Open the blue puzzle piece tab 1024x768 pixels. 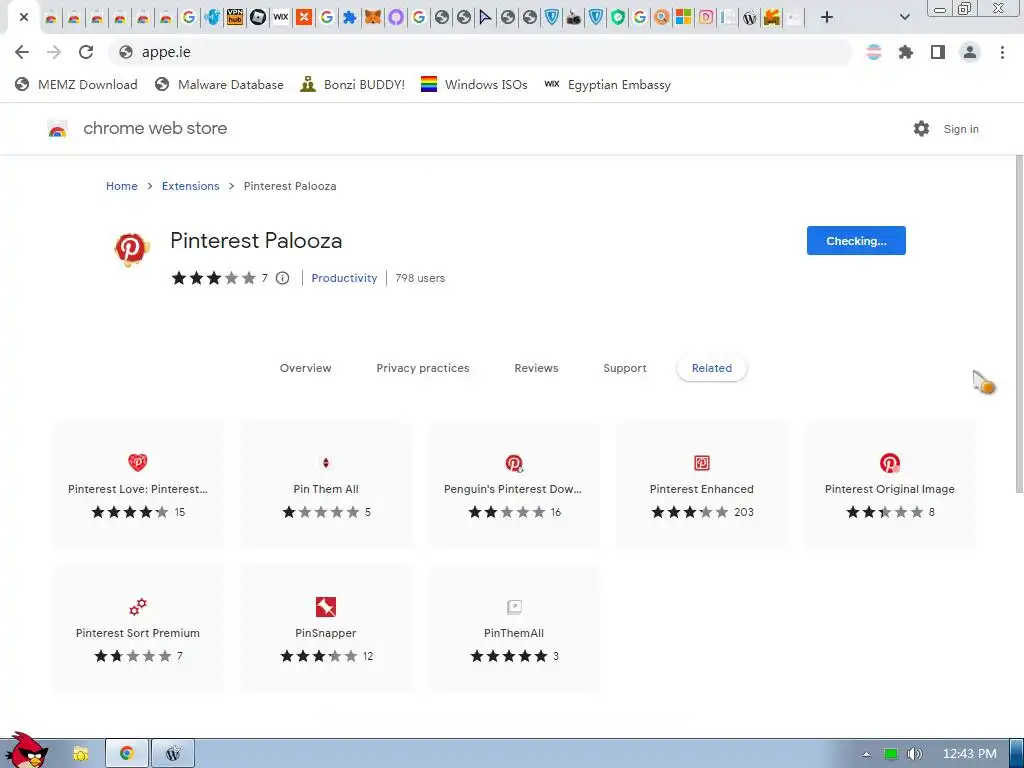pos(350,18)
